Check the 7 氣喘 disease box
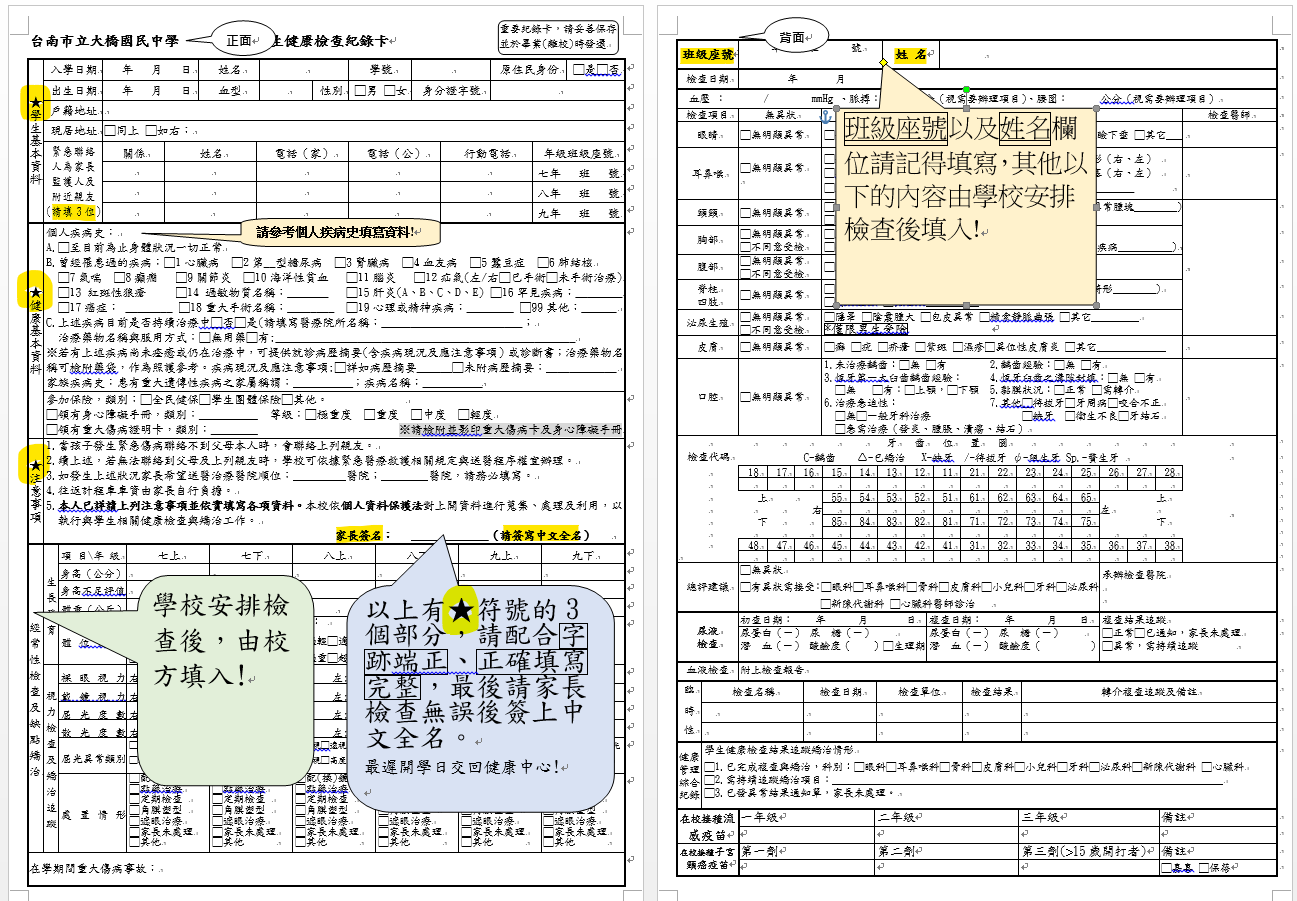Viewport: 1297px width, 901px height. 64,277
